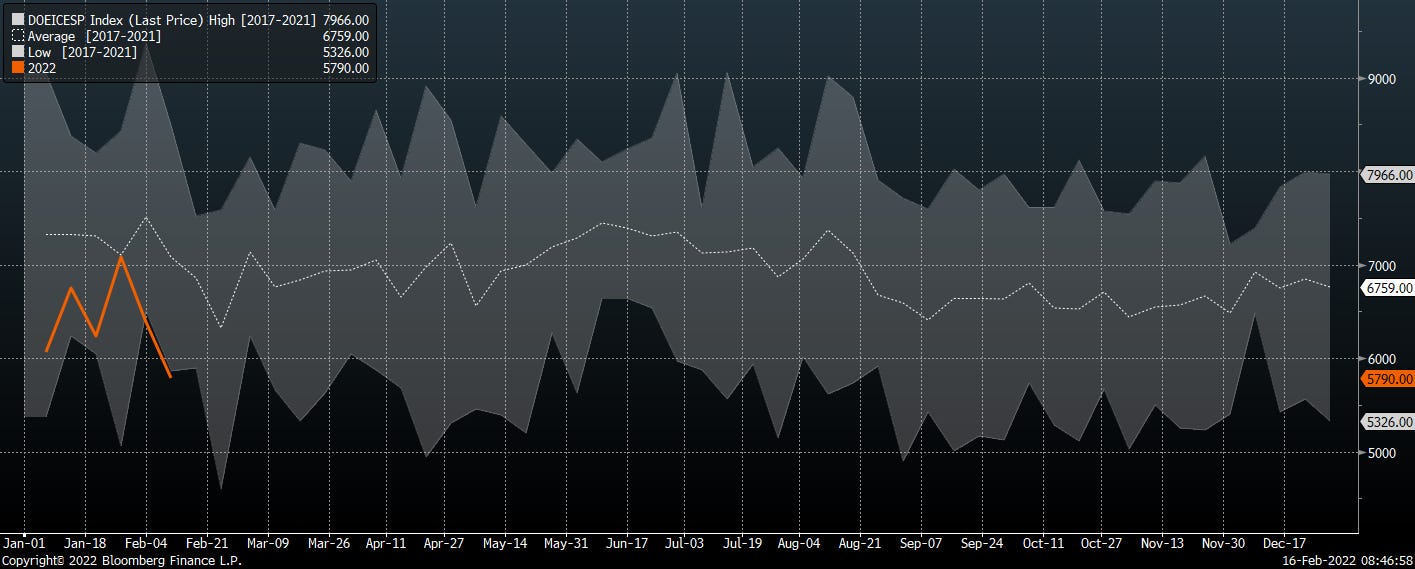Click the Jul-19 date label
The image size is (1415, 569).
coord(741,544)
